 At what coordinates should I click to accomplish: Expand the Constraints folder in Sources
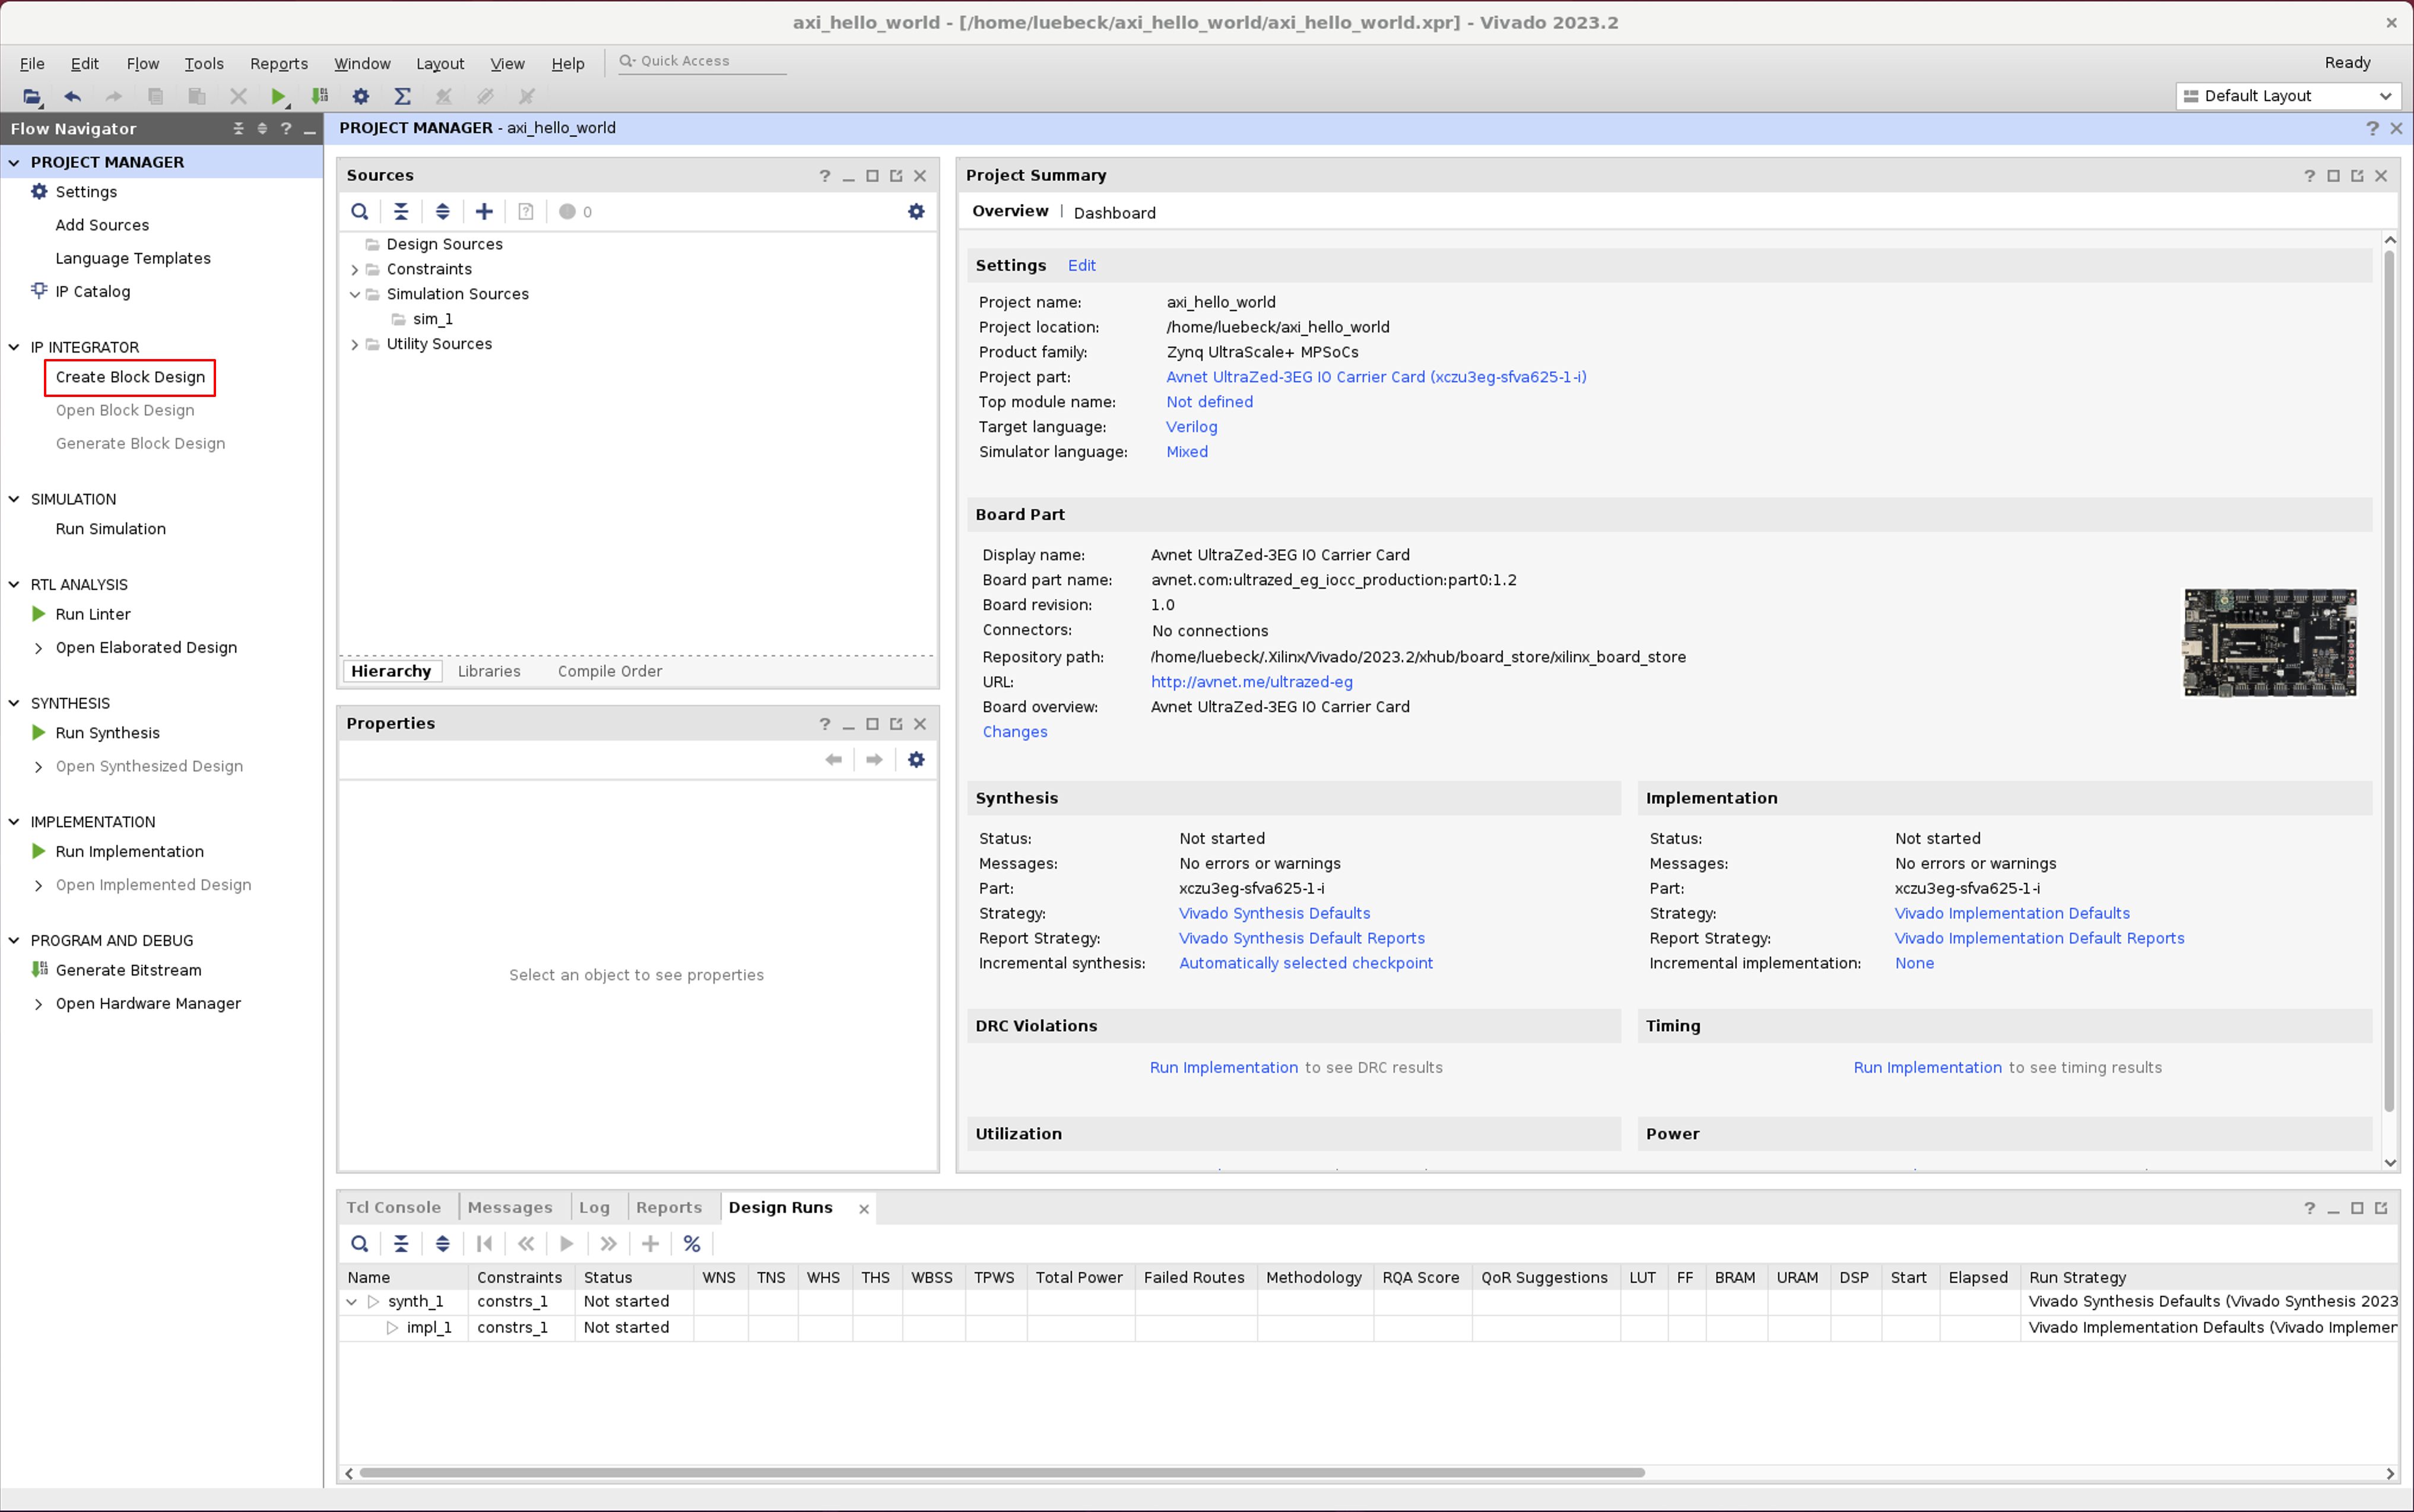click(355, 269)
